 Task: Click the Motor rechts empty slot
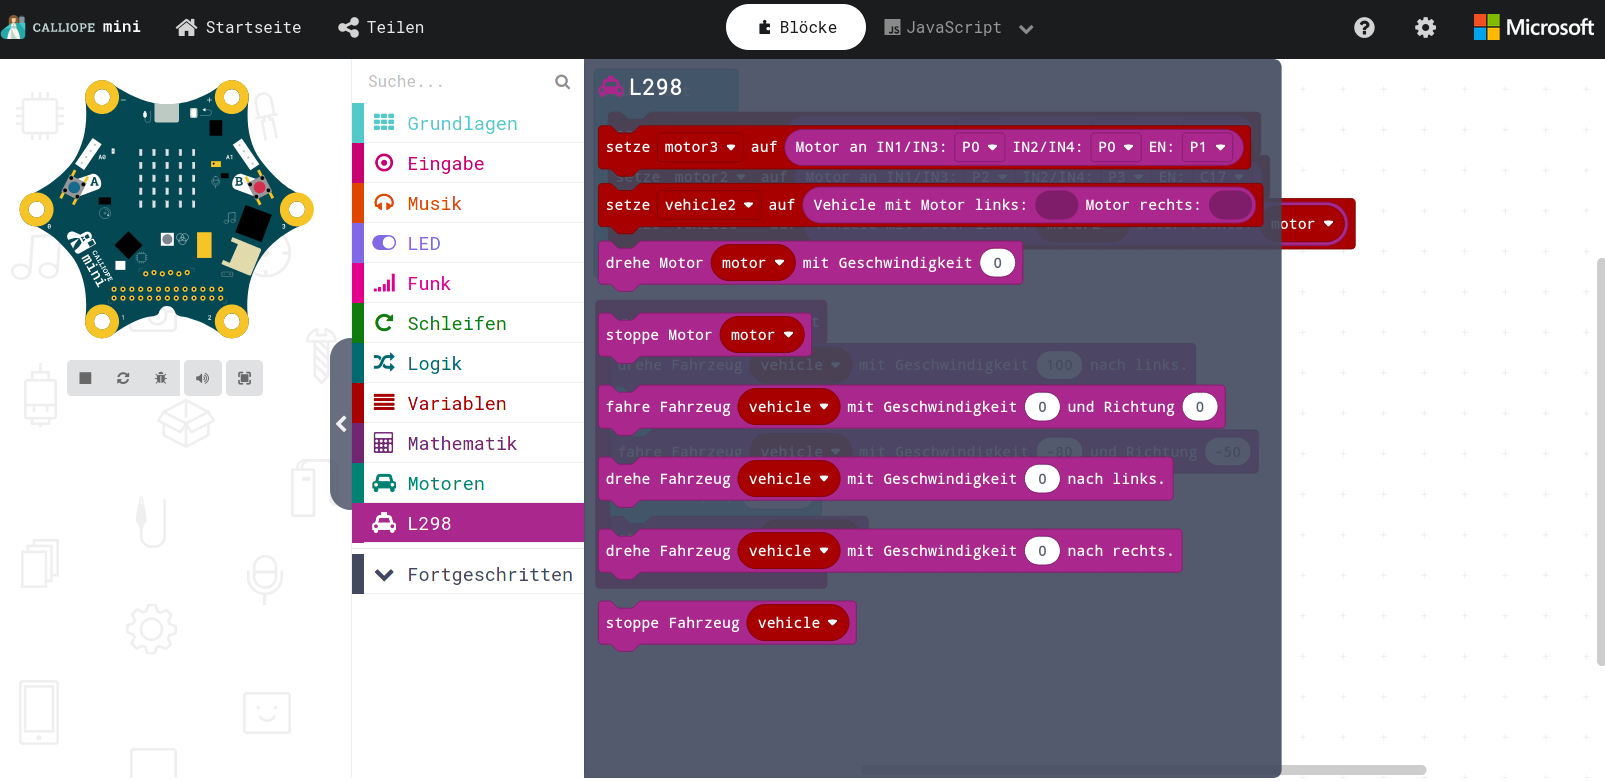1231,205
